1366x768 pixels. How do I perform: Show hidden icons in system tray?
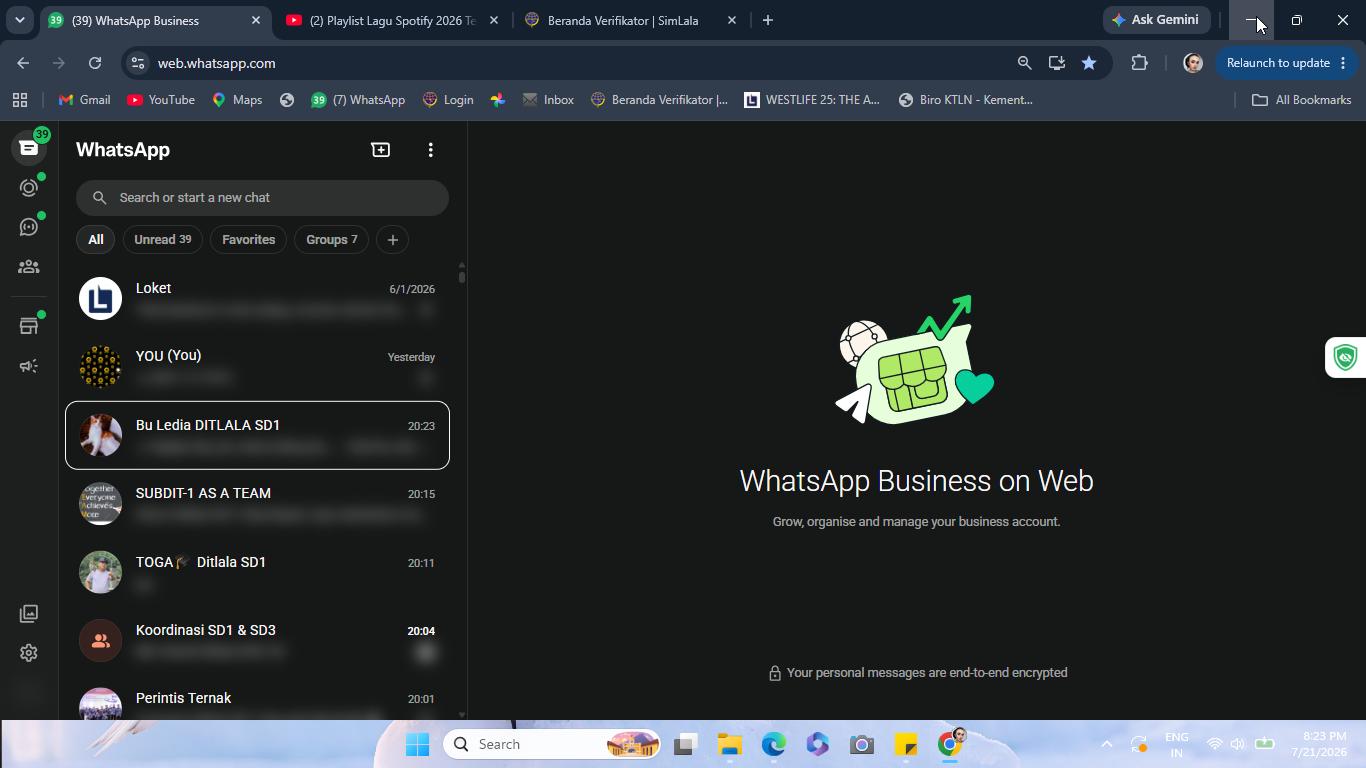1106,744
